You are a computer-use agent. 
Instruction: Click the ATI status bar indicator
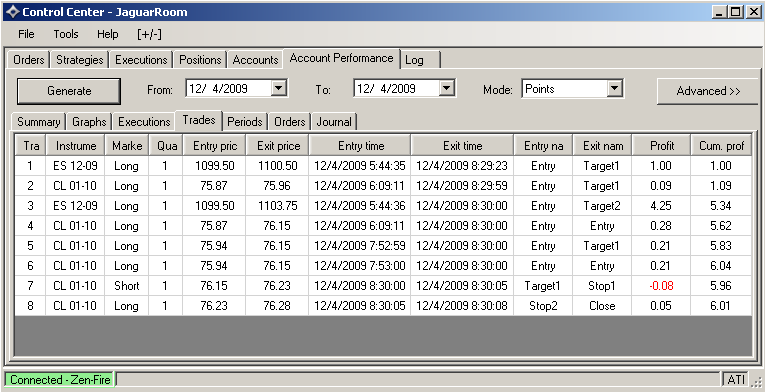(735, 379)
